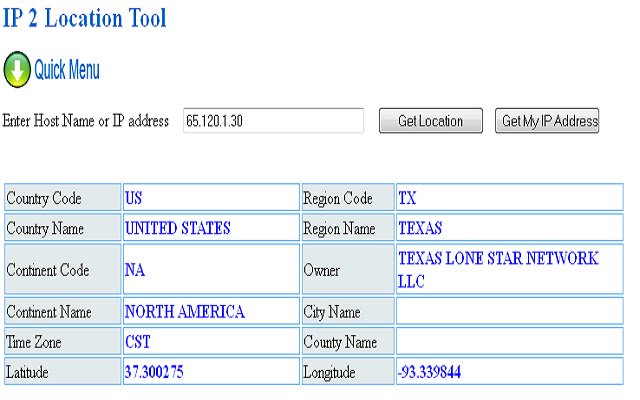Image resolution: width=640 pixels, height=400 pixels.
Task: Click the latitude value 37.300275
Action: 154,372
